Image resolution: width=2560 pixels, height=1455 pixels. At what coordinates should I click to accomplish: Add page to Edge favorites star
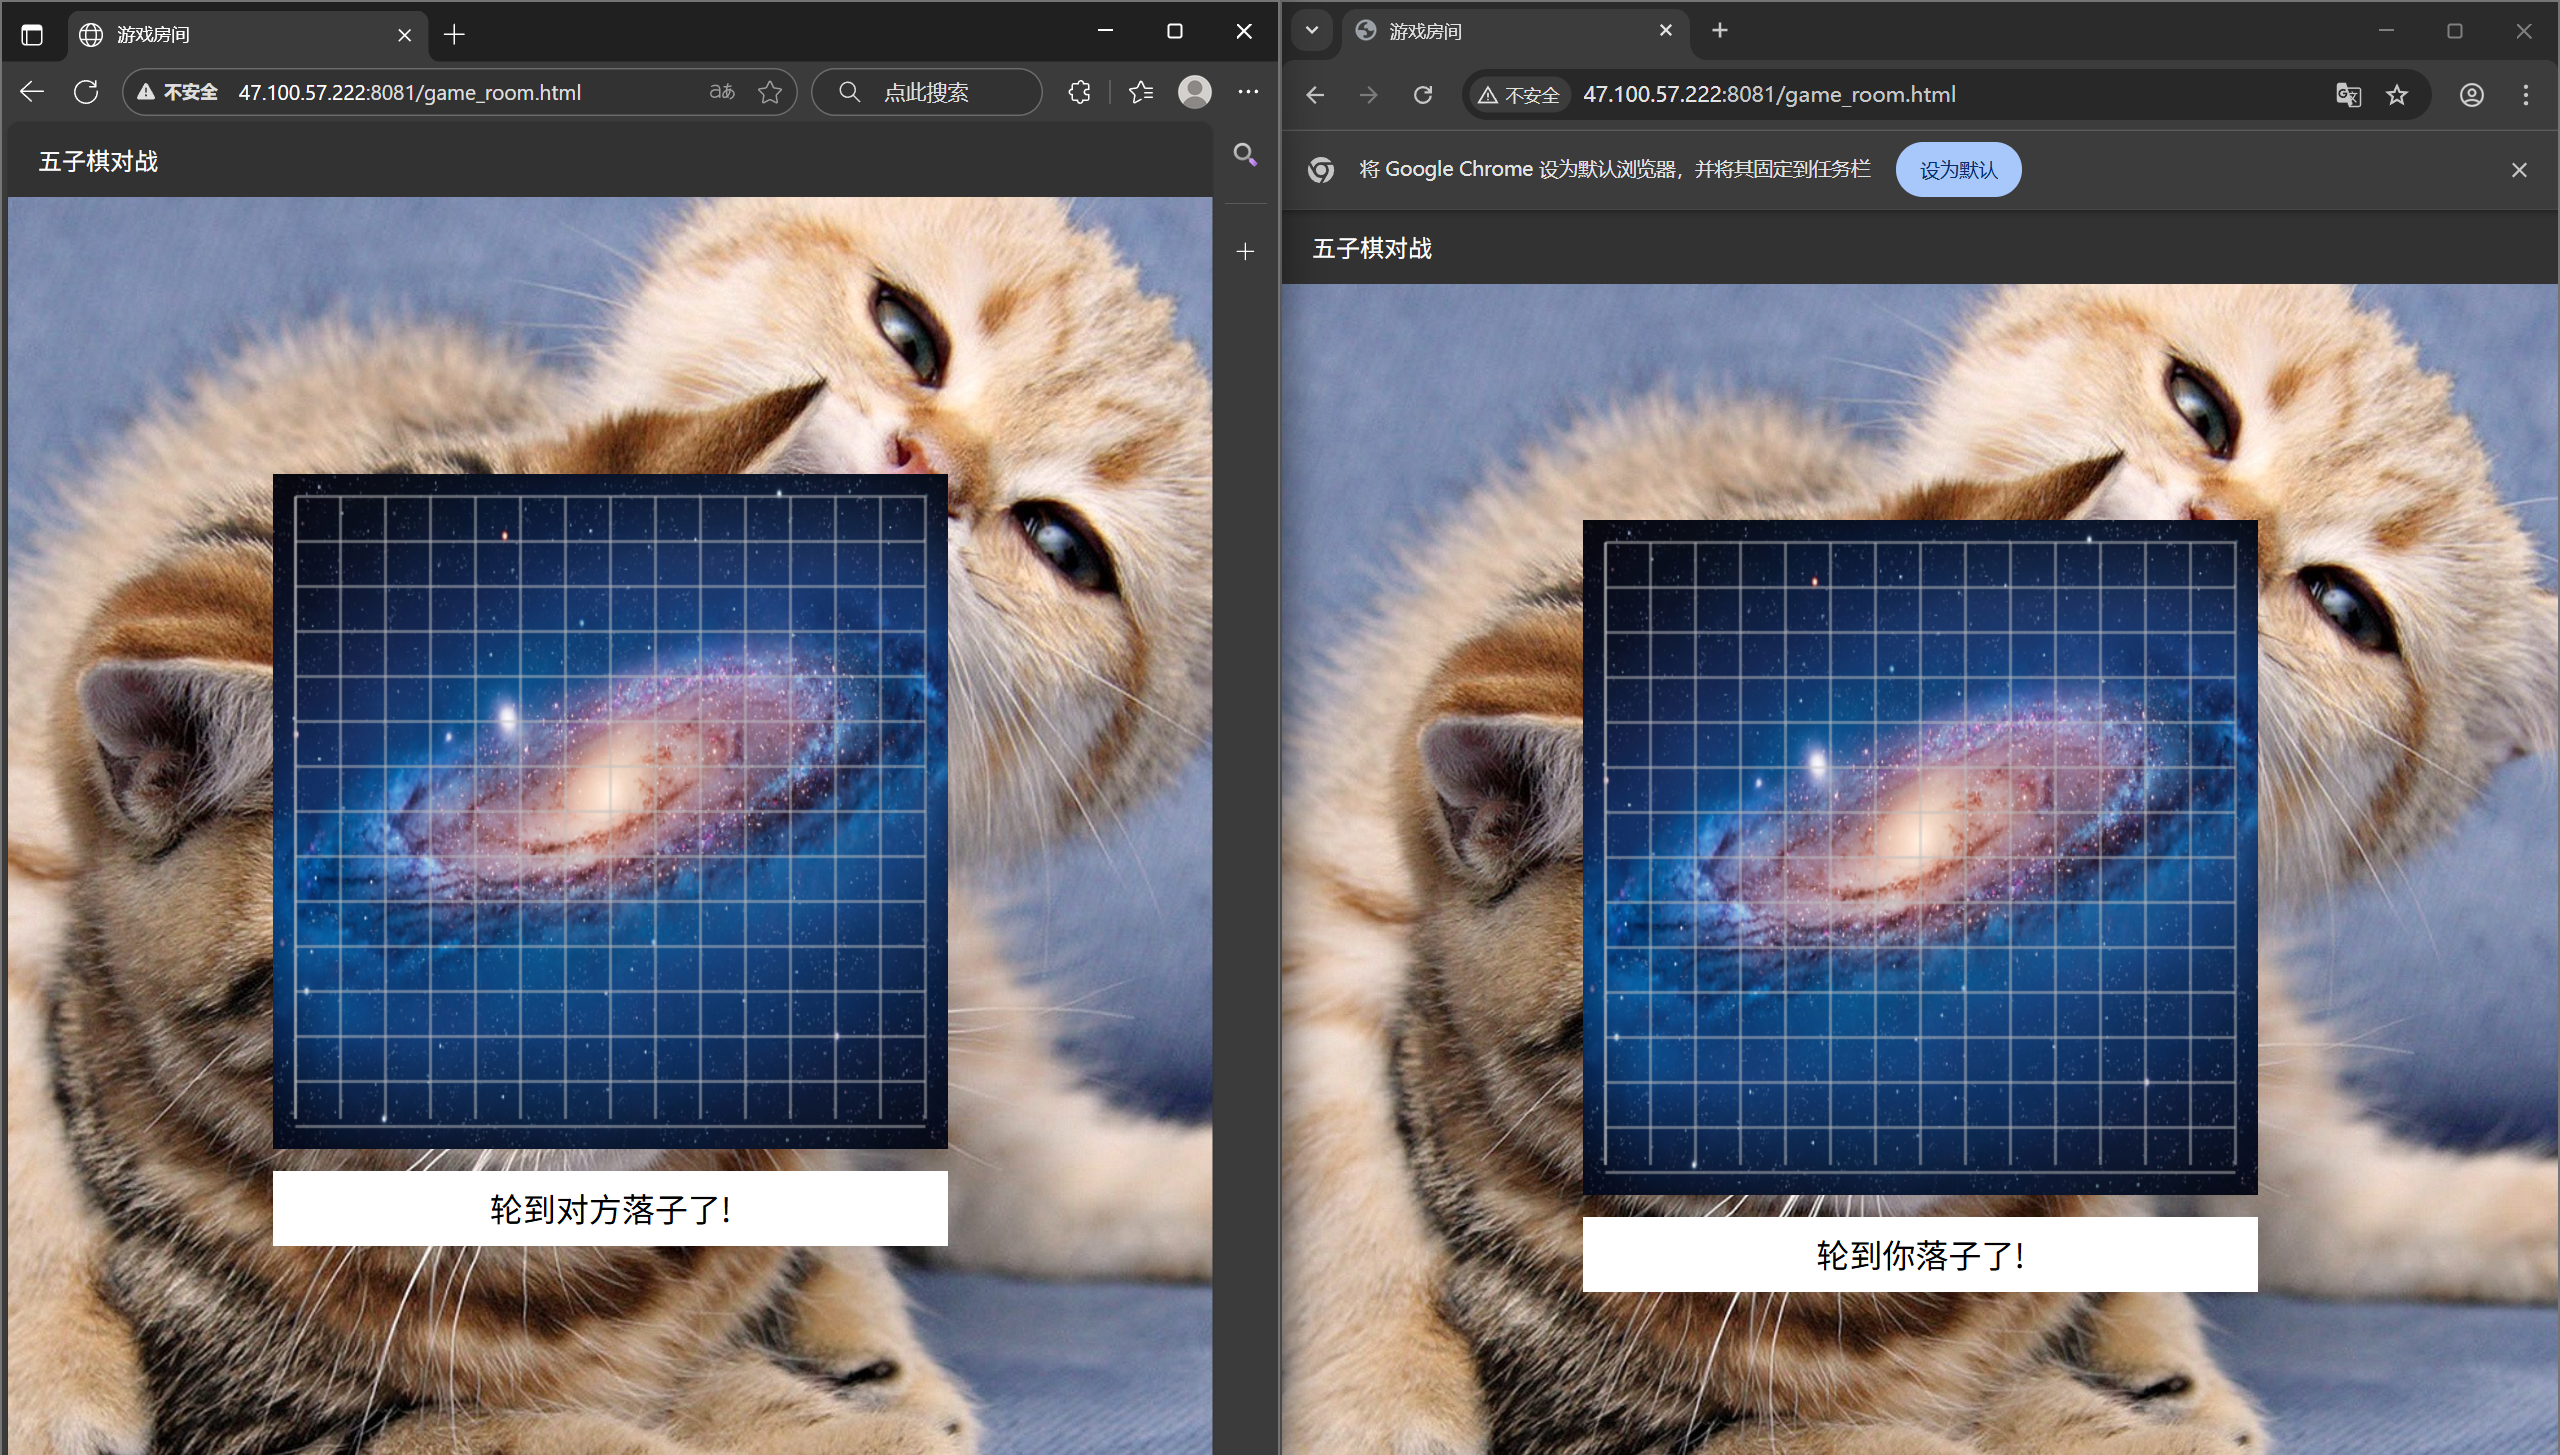[770, 92]
